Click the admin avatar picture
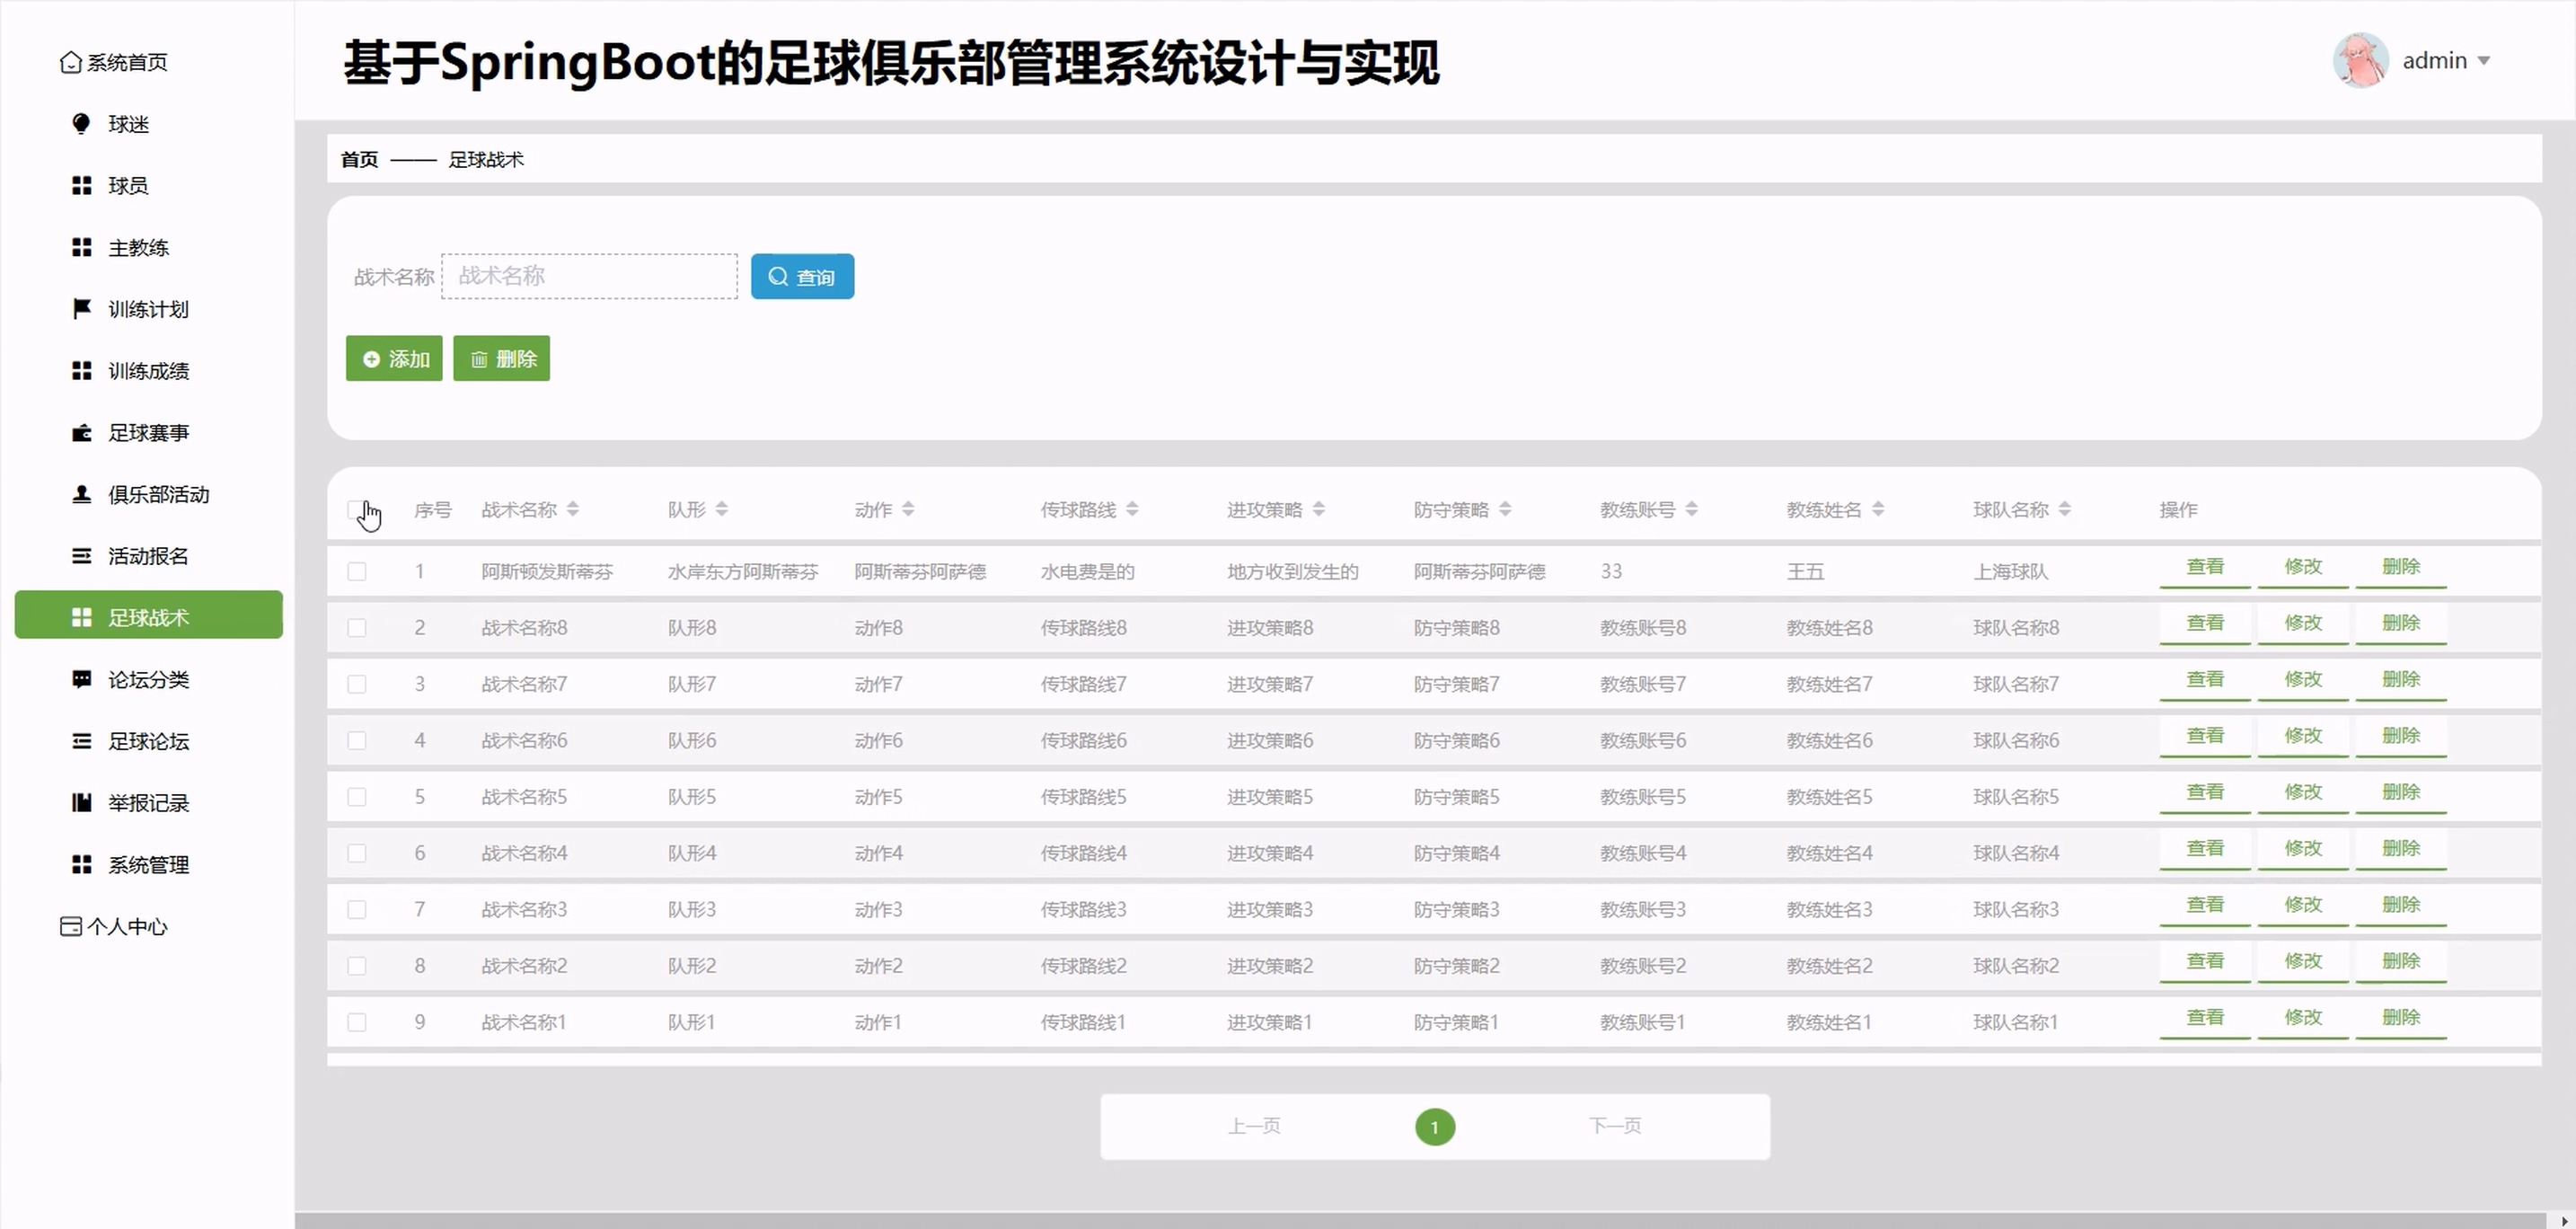Screen dimensions: 2576x1229 pos(2360,61)
